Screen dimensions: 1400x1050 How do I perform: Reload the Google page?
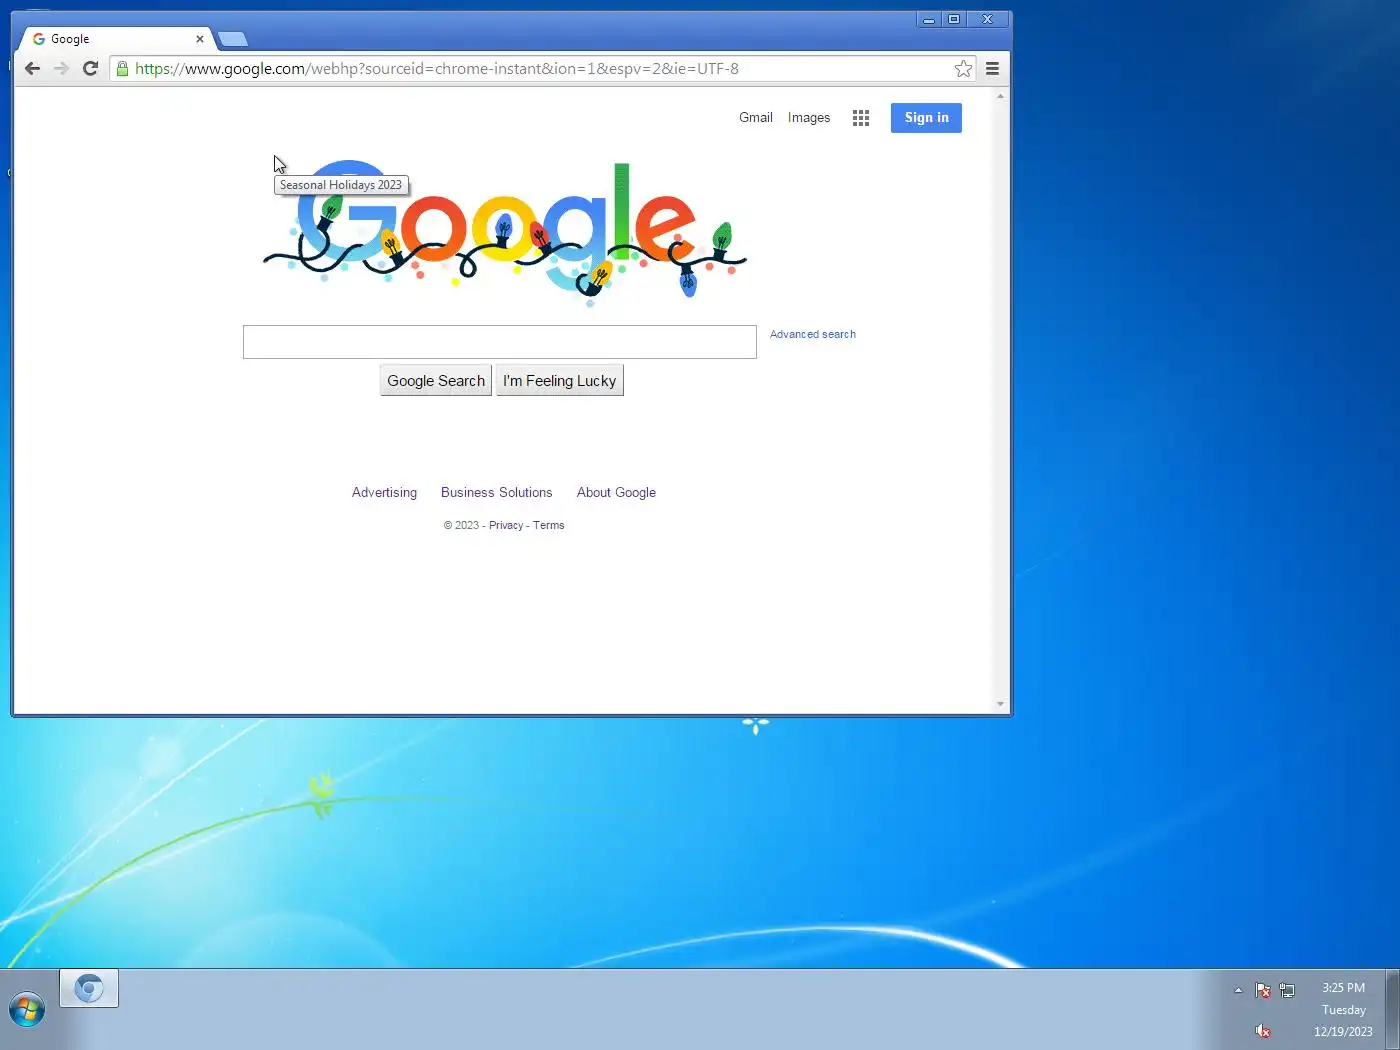[x=90, y=68]
